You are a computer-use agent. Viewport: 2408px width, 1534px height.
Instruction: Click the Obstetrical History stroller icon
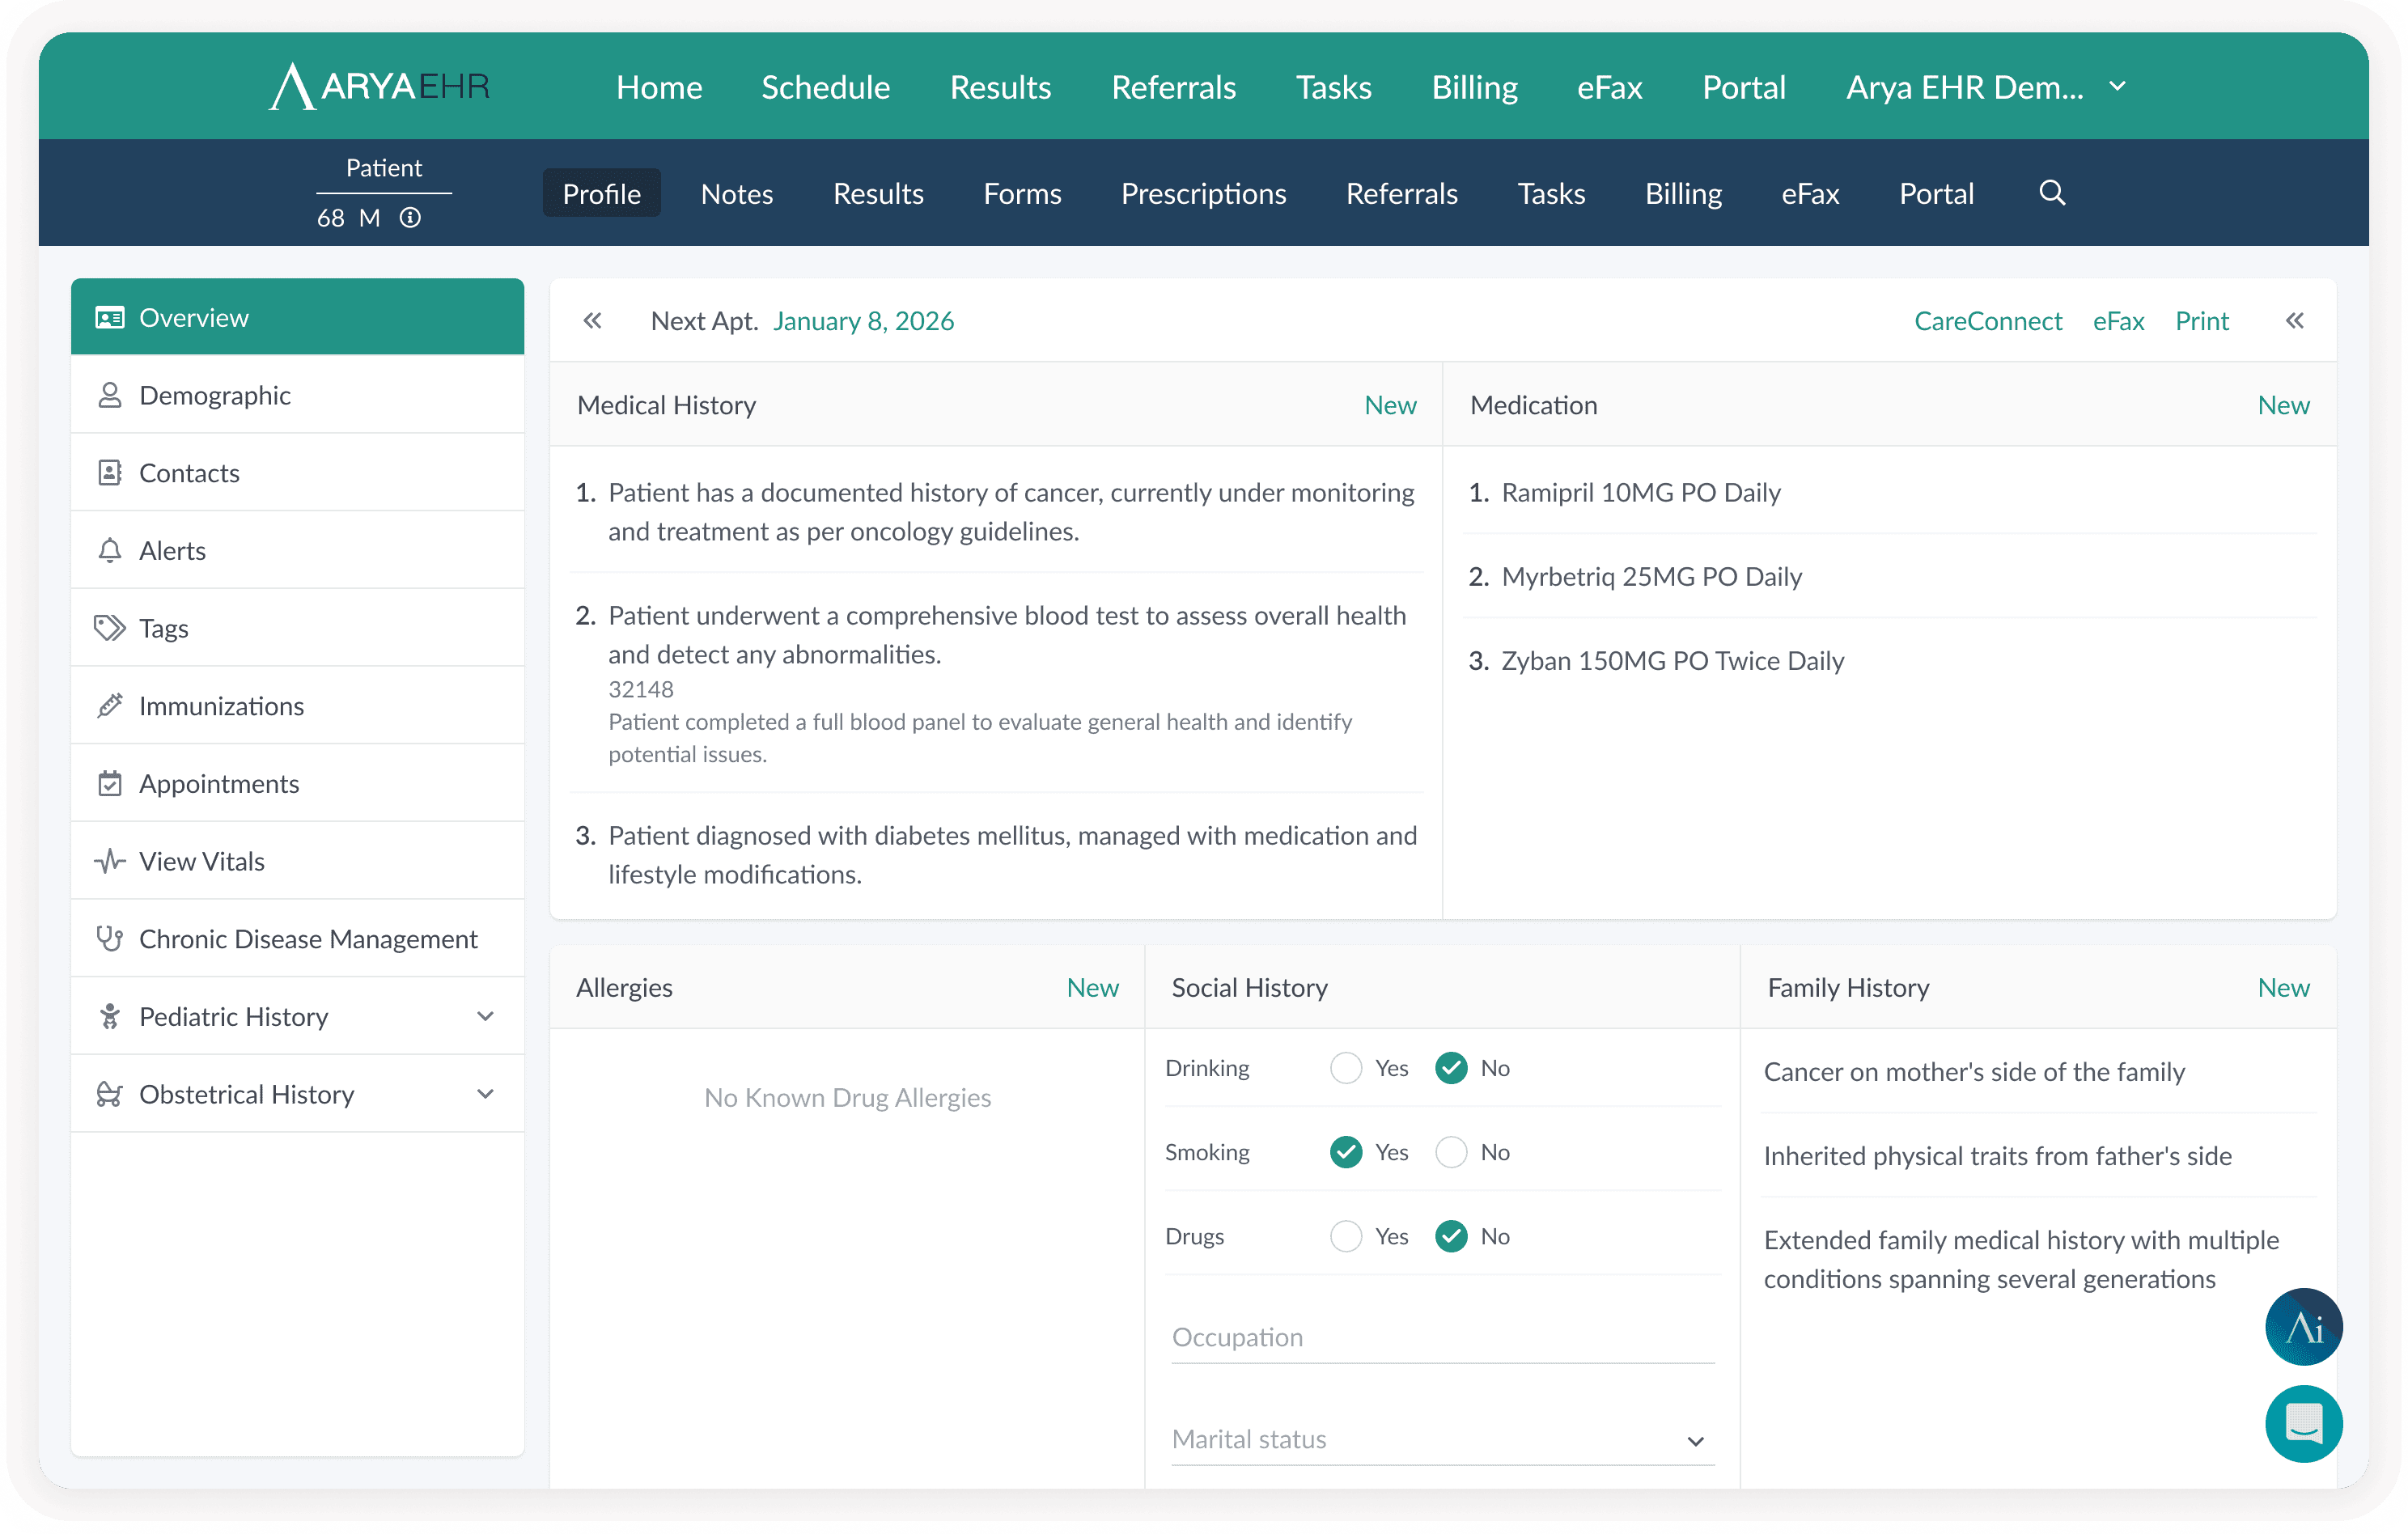pyautogui.click(x=109, y=1094)
